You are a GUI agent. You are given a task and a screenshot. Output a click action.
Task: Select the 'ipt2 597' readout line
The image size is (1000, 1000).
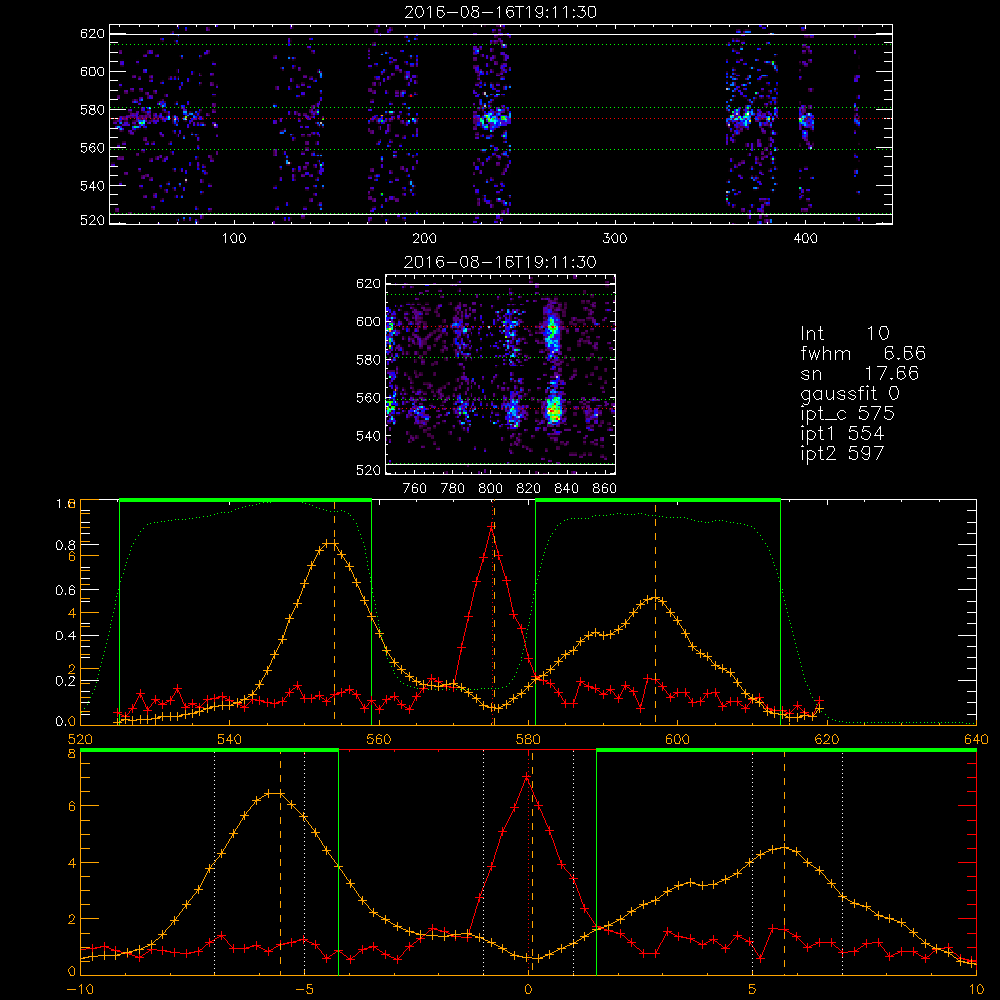click(x=842, y=453)
